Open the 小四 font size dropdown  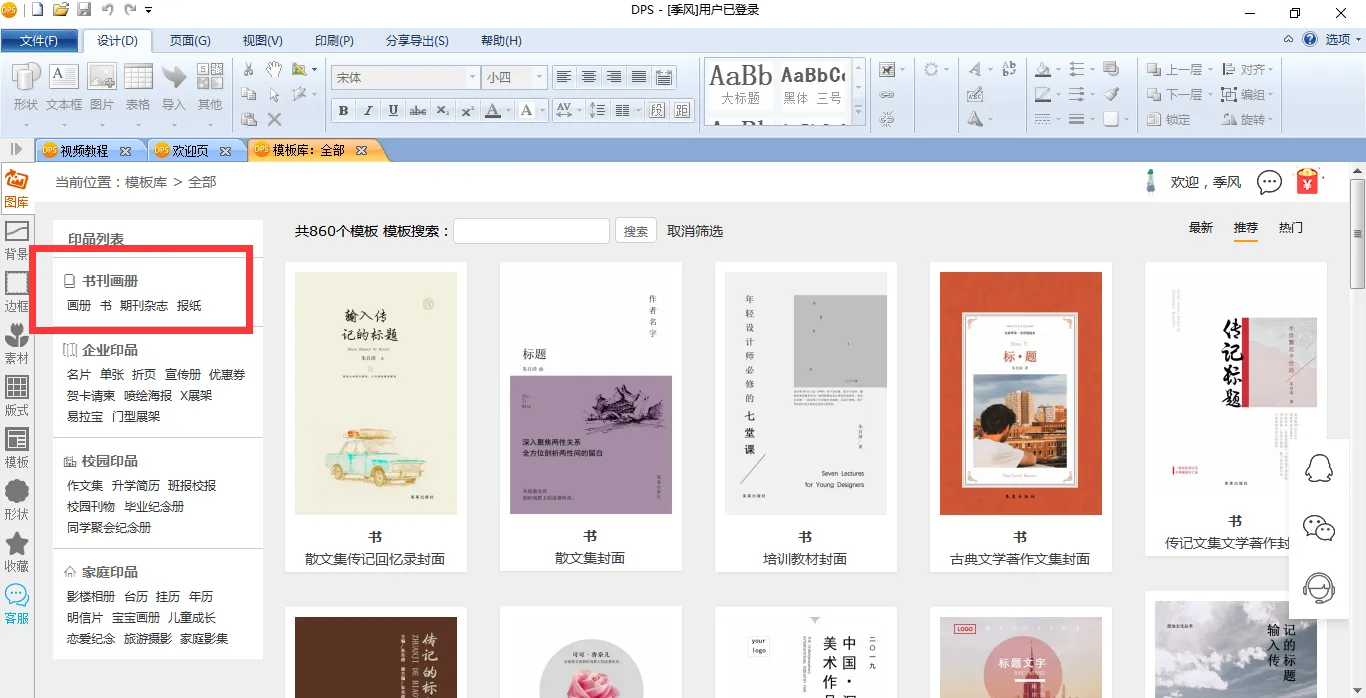[x=539, y=77]
